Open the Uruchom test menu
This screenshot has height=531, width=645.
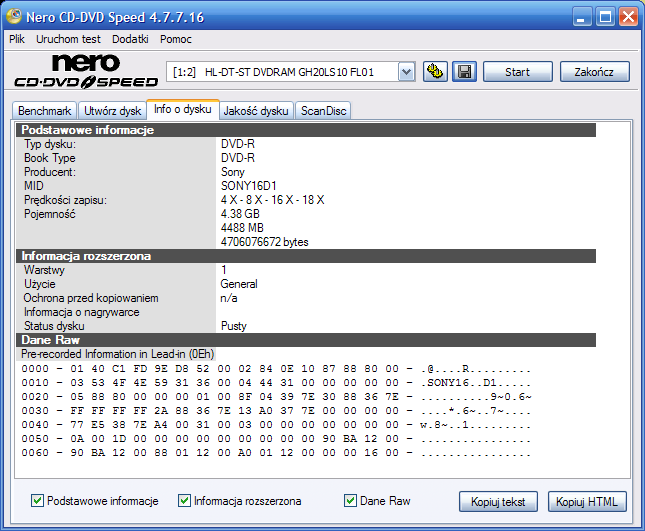68,39
